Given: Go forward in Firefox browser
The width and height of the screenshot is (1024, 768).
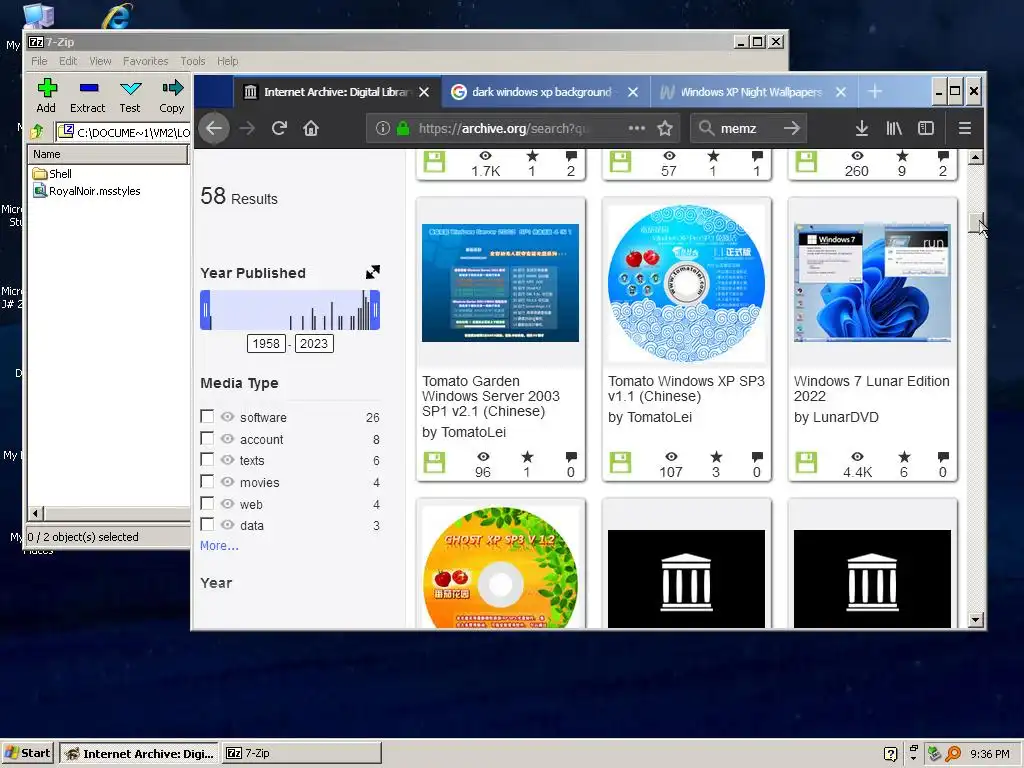Looking at the screenshot, I should click(x=248, y=129).
